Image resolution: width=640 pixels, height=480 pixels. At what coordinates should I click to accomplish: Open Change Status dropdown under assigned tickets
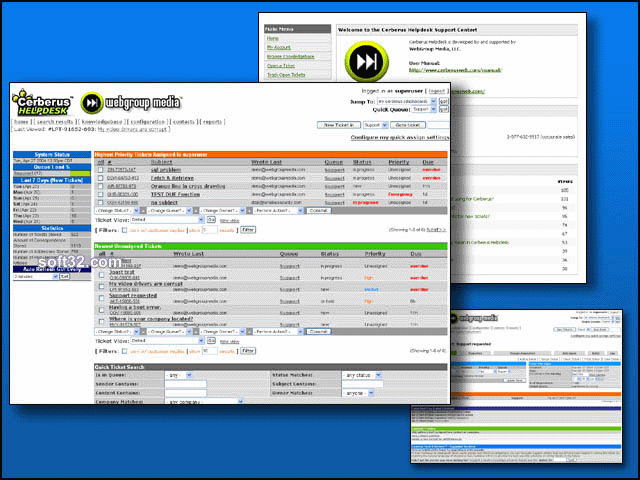coord(117,211)
